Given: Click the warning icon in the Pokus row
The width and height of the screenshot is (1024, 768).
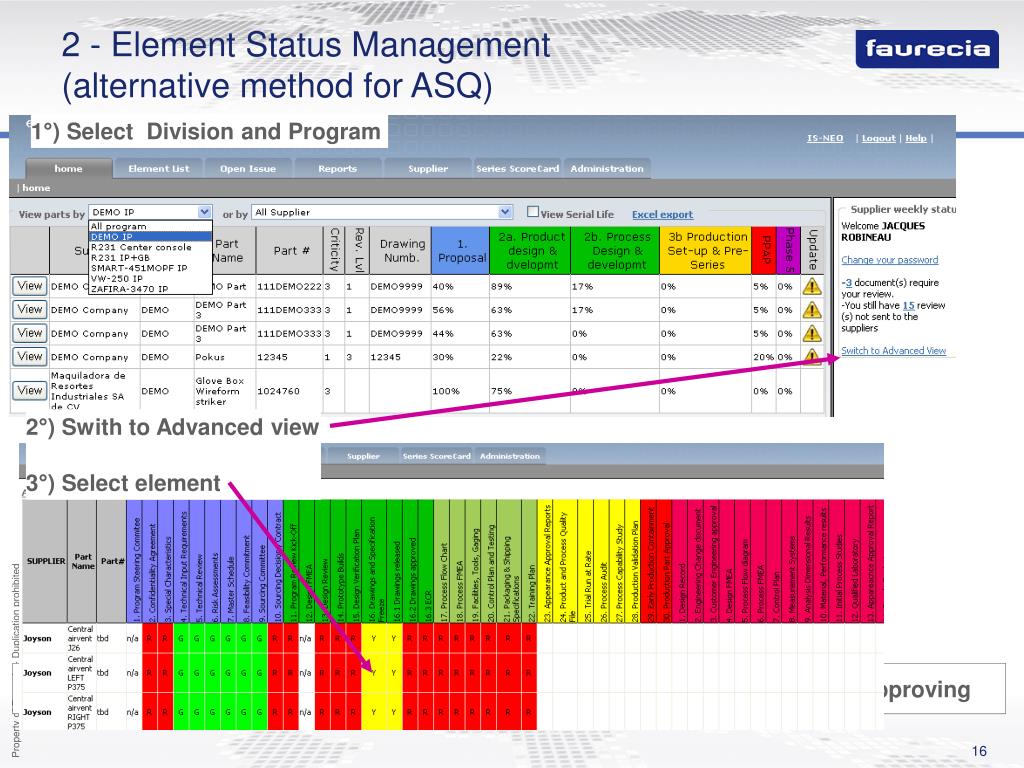Looking at the screenshot, I should click(812, 356).
